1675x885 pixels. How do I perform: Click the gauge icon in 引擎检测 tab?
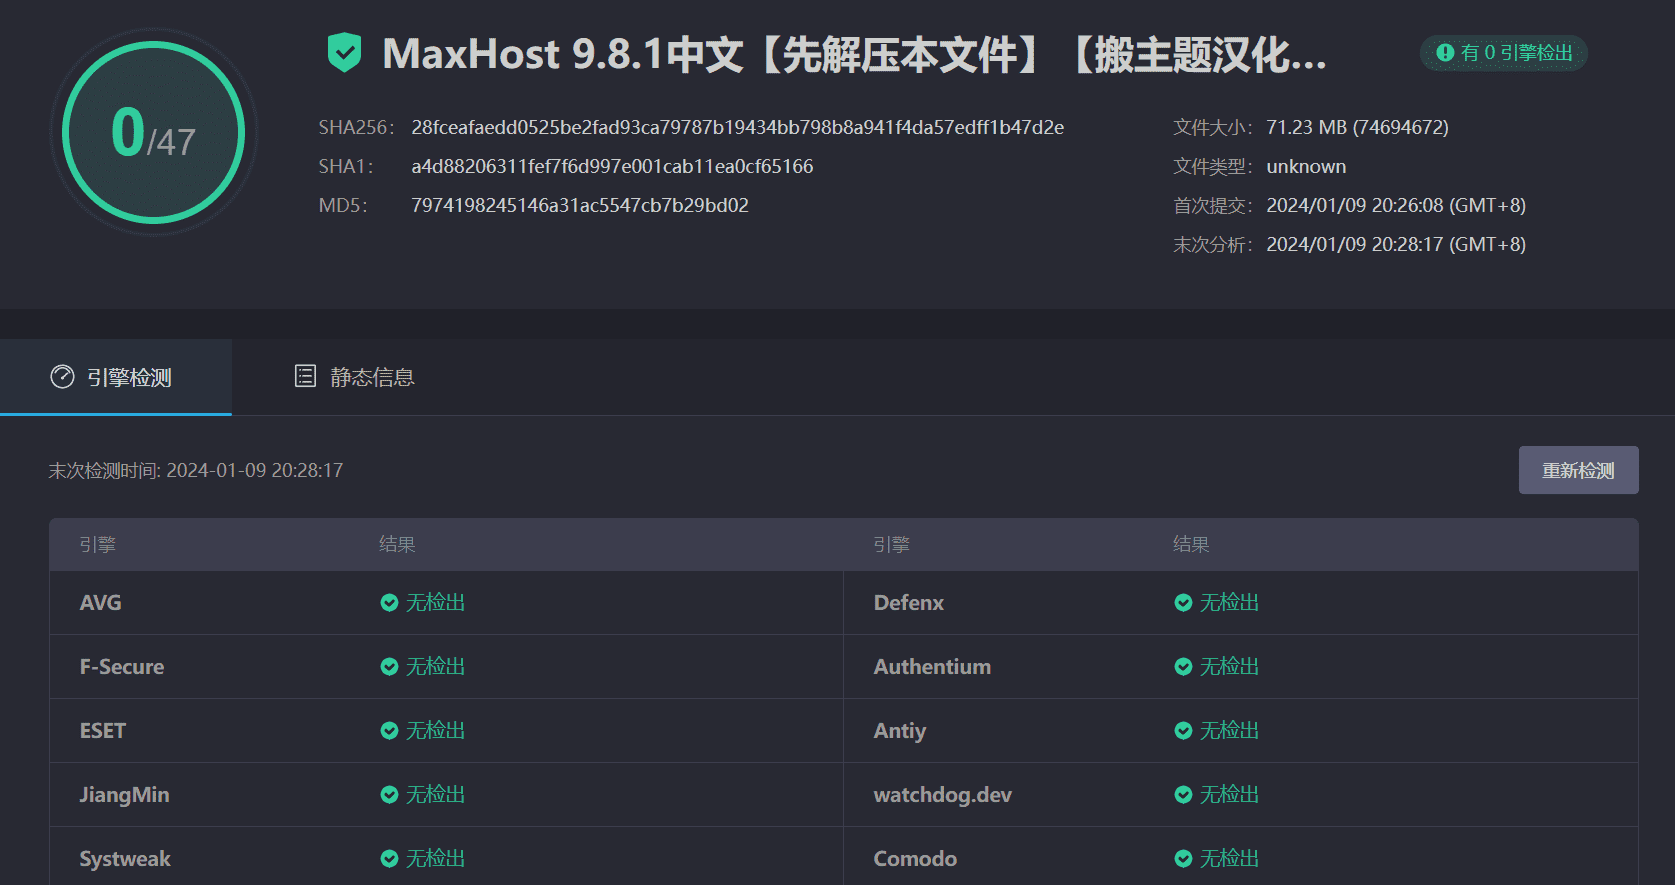click(x=62, y=377)
